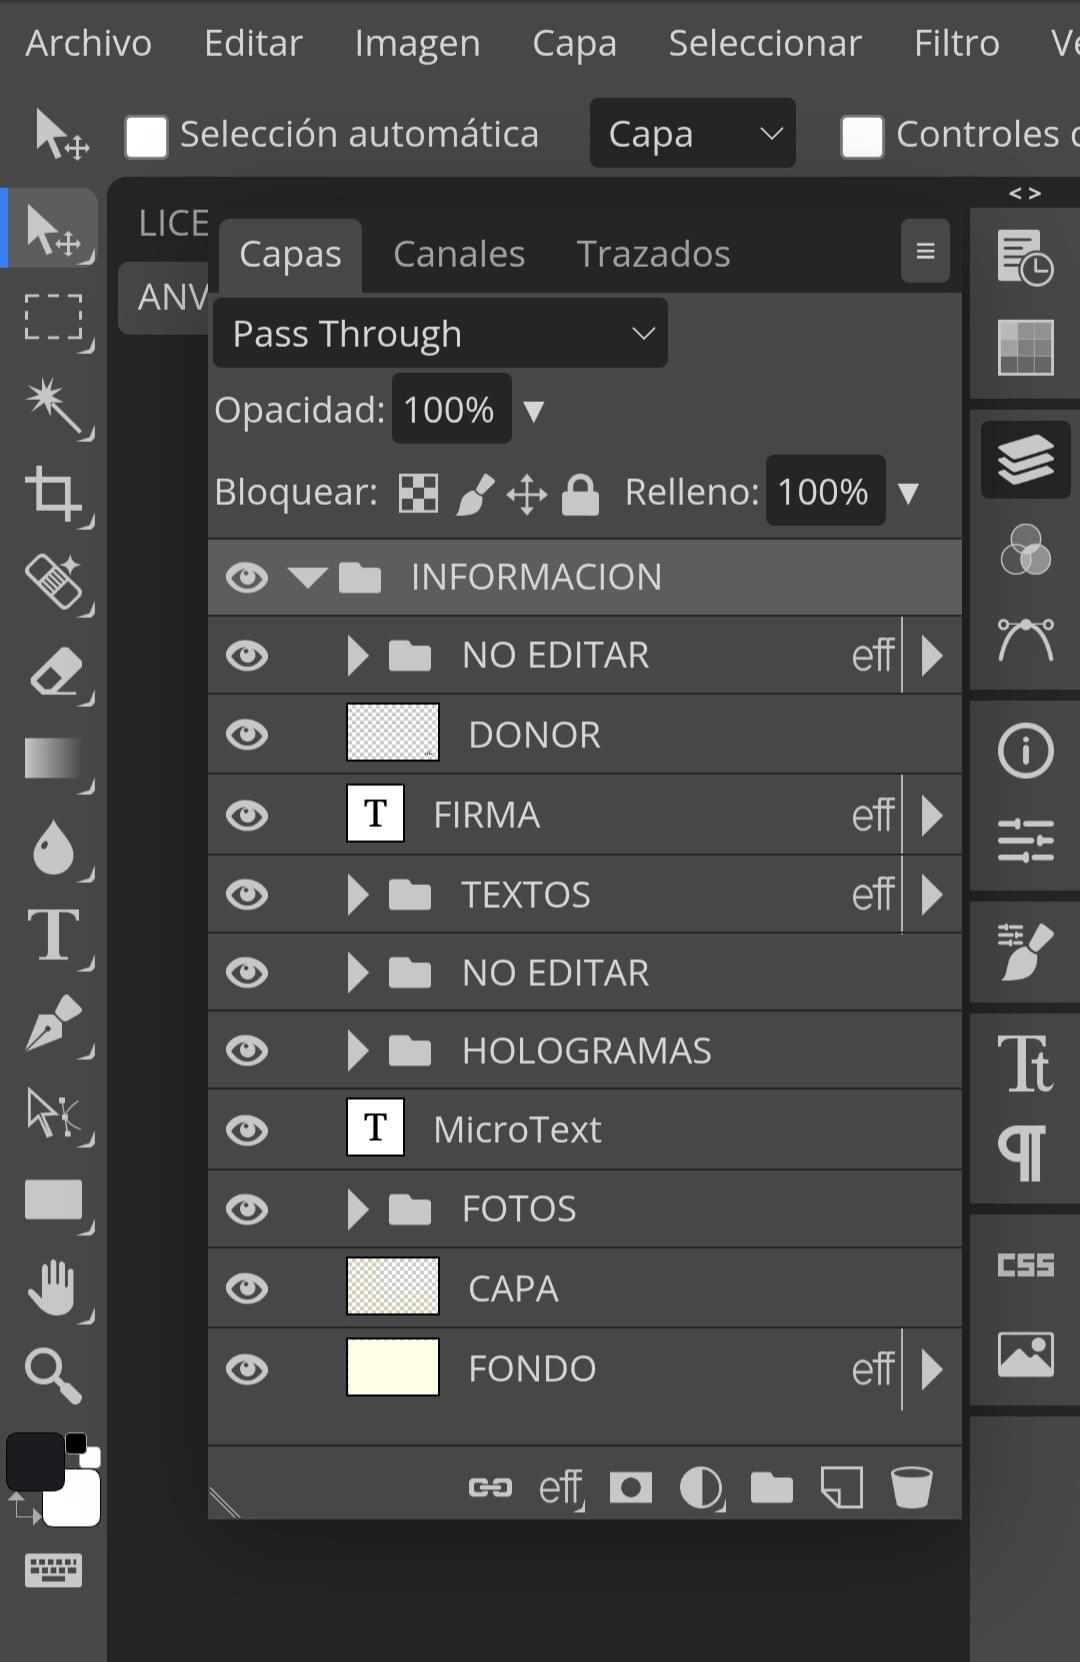Enable the Selección automática checkbox
The width and height of the screenshot is (1080, 1662).
click(x=146, y=136)
